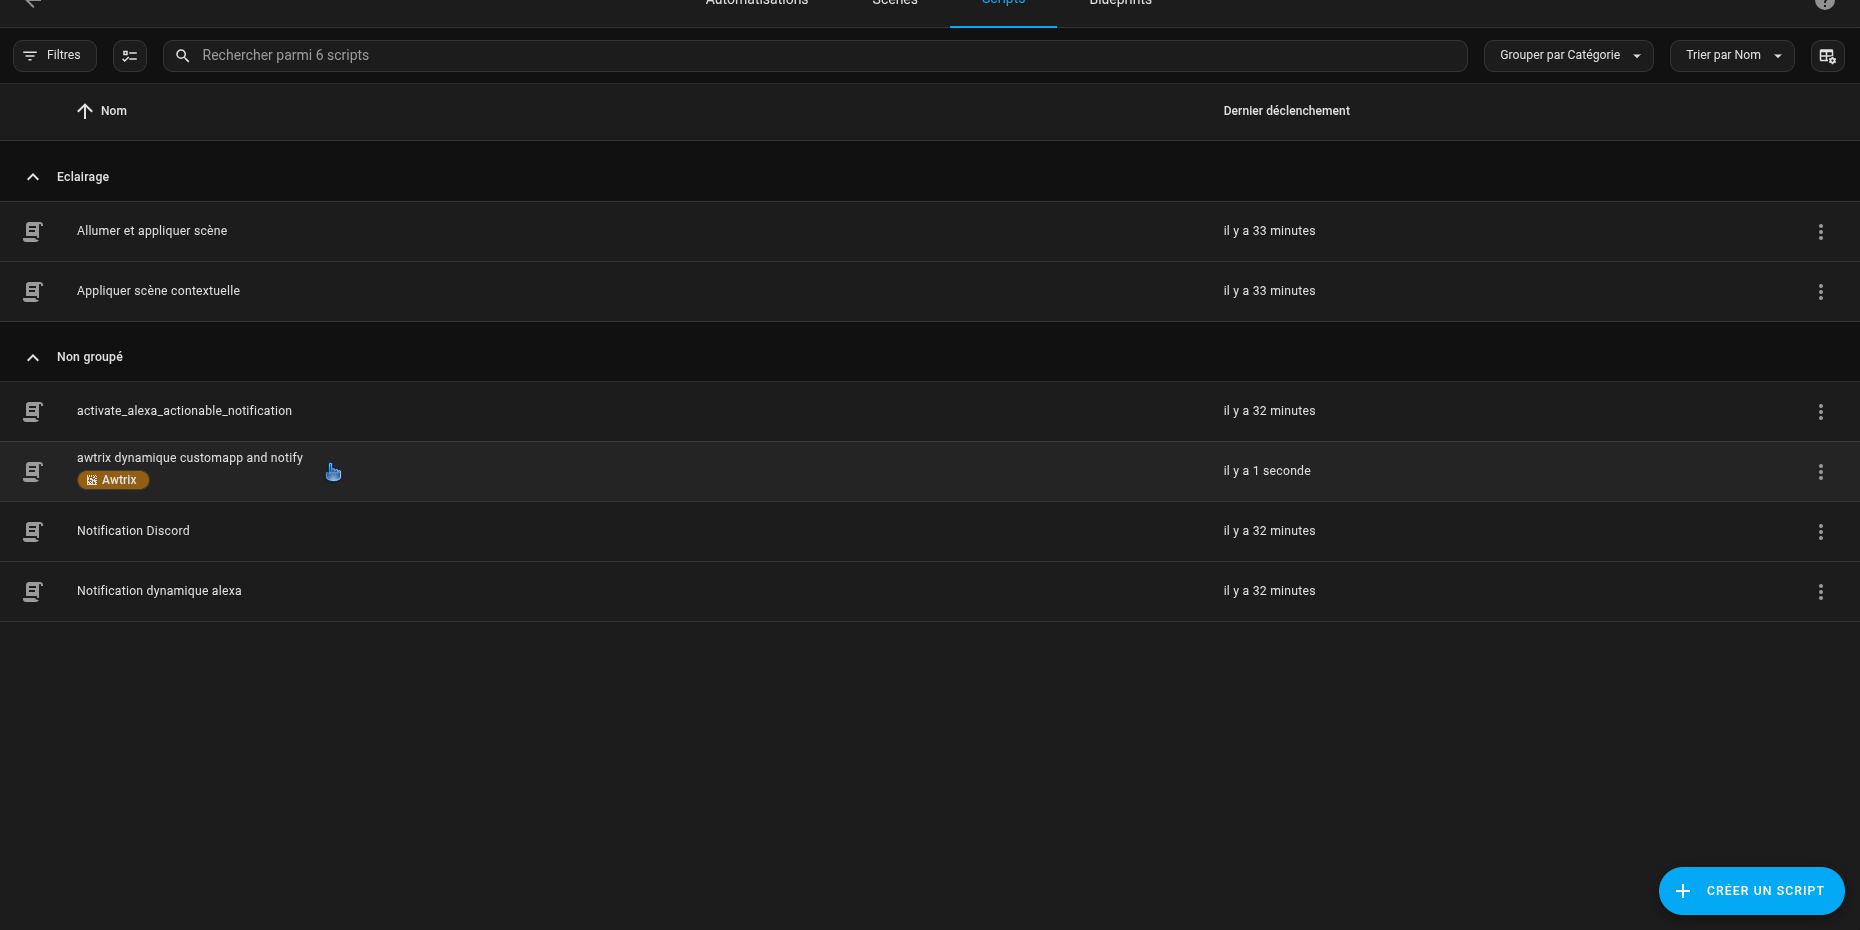Collapse the Non groupé group
The image size is (1860, 930).
point(33,357)
